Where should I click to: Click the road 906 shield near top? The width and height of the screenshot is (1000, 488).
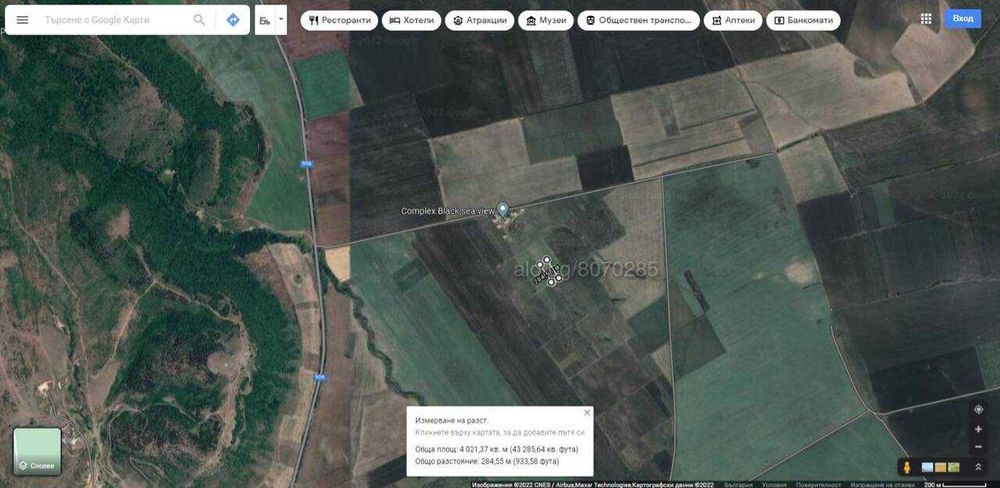pos(306,165)
